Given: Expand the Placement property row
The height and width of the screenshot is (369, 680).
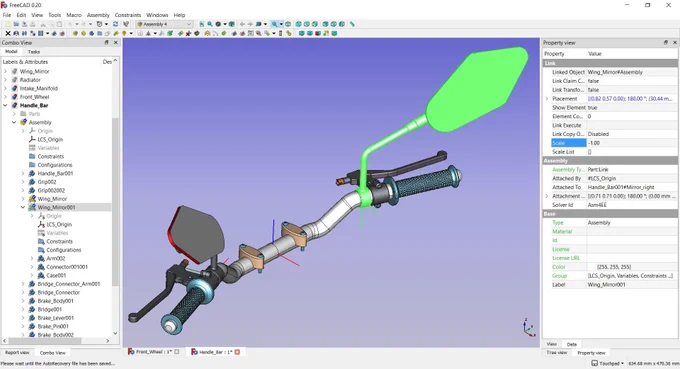Looking at the screenshot, I should (x=547, y=99).
